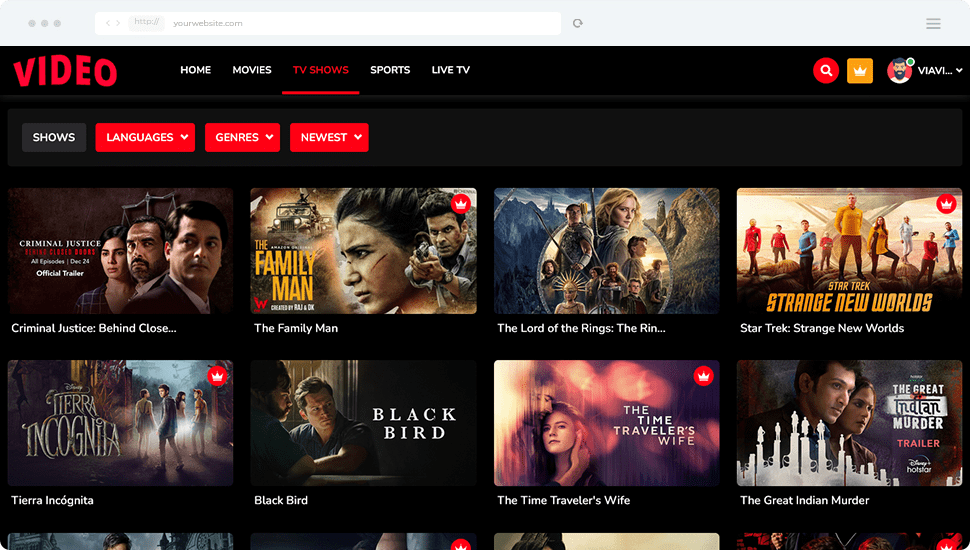Go to the HOME menu item
Image resolution: width=970 pixels, height=550 pixels.
pos(195,70)
